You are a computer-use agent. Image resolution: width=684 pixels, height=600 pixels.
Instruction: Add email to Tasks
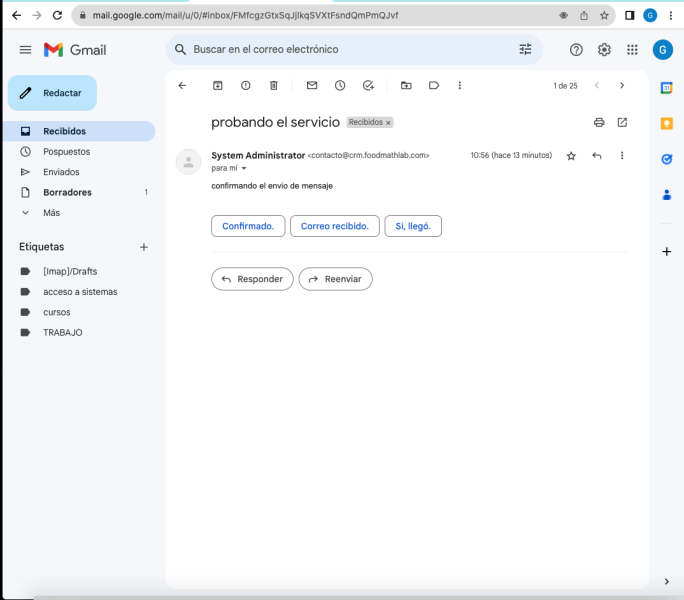click(368, 86)
